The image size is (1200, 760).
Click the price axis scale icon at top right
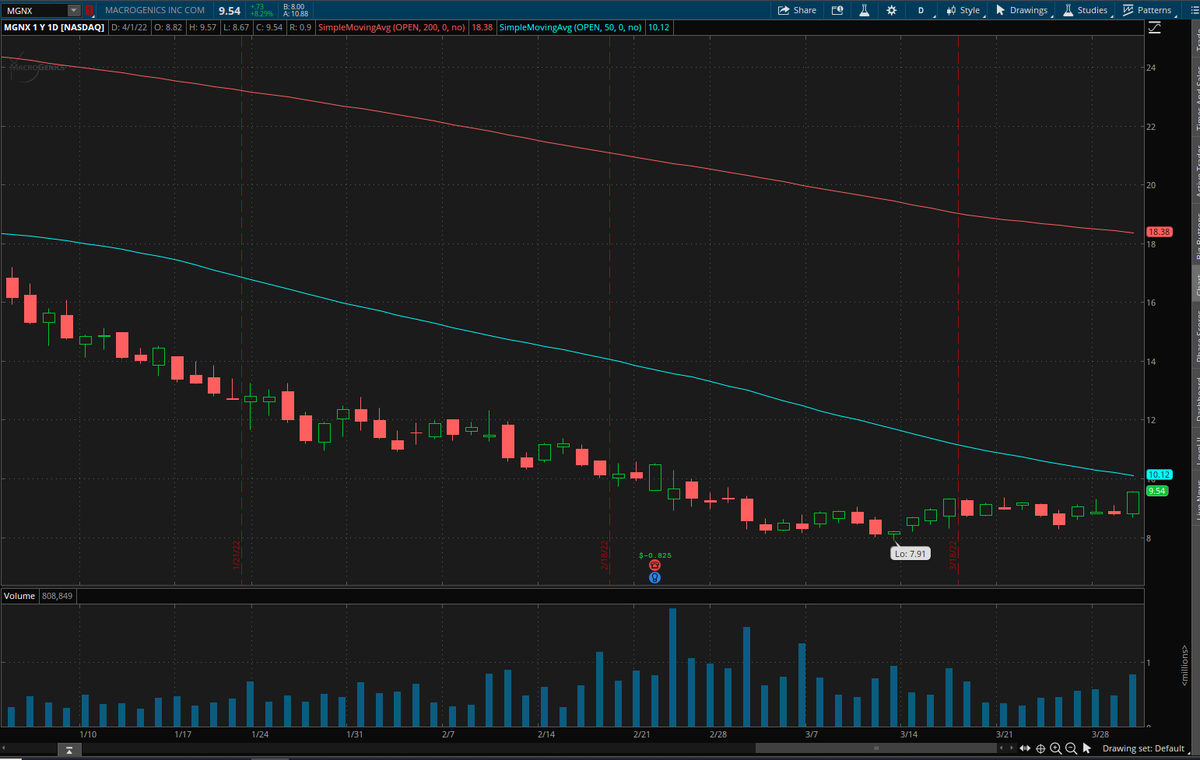coord(1154,27)
